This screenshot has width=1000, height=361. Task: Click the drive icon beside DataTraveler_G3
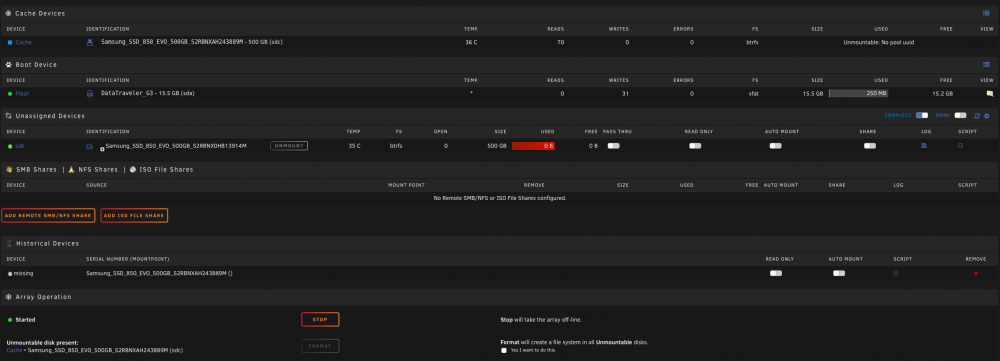tap(90, 94)
